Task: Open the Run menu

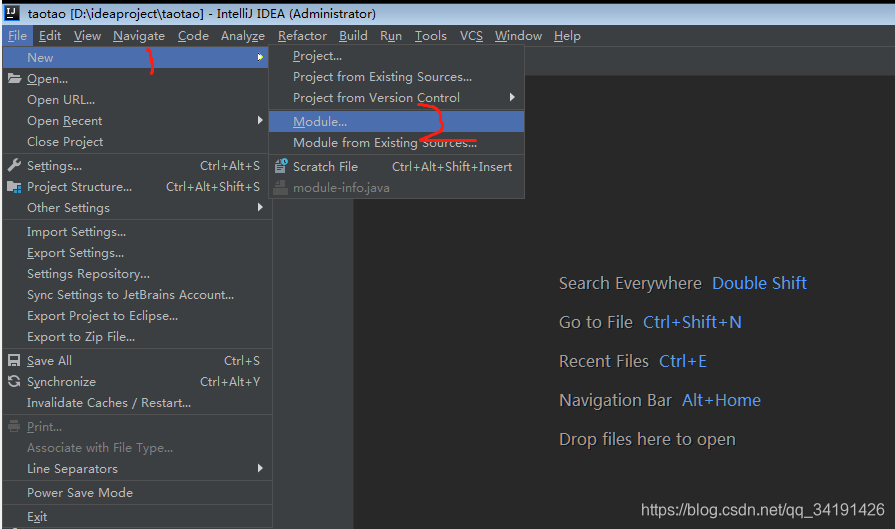Action: (390, 35)
